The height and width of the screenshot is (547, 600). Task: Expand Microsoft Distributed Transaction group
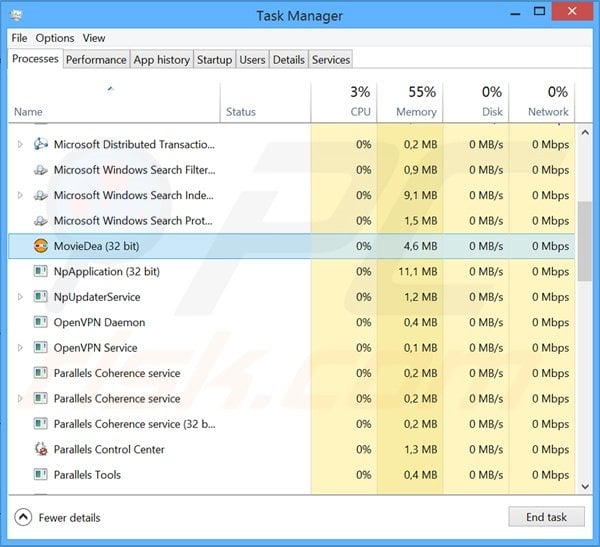tap(20, 144)
